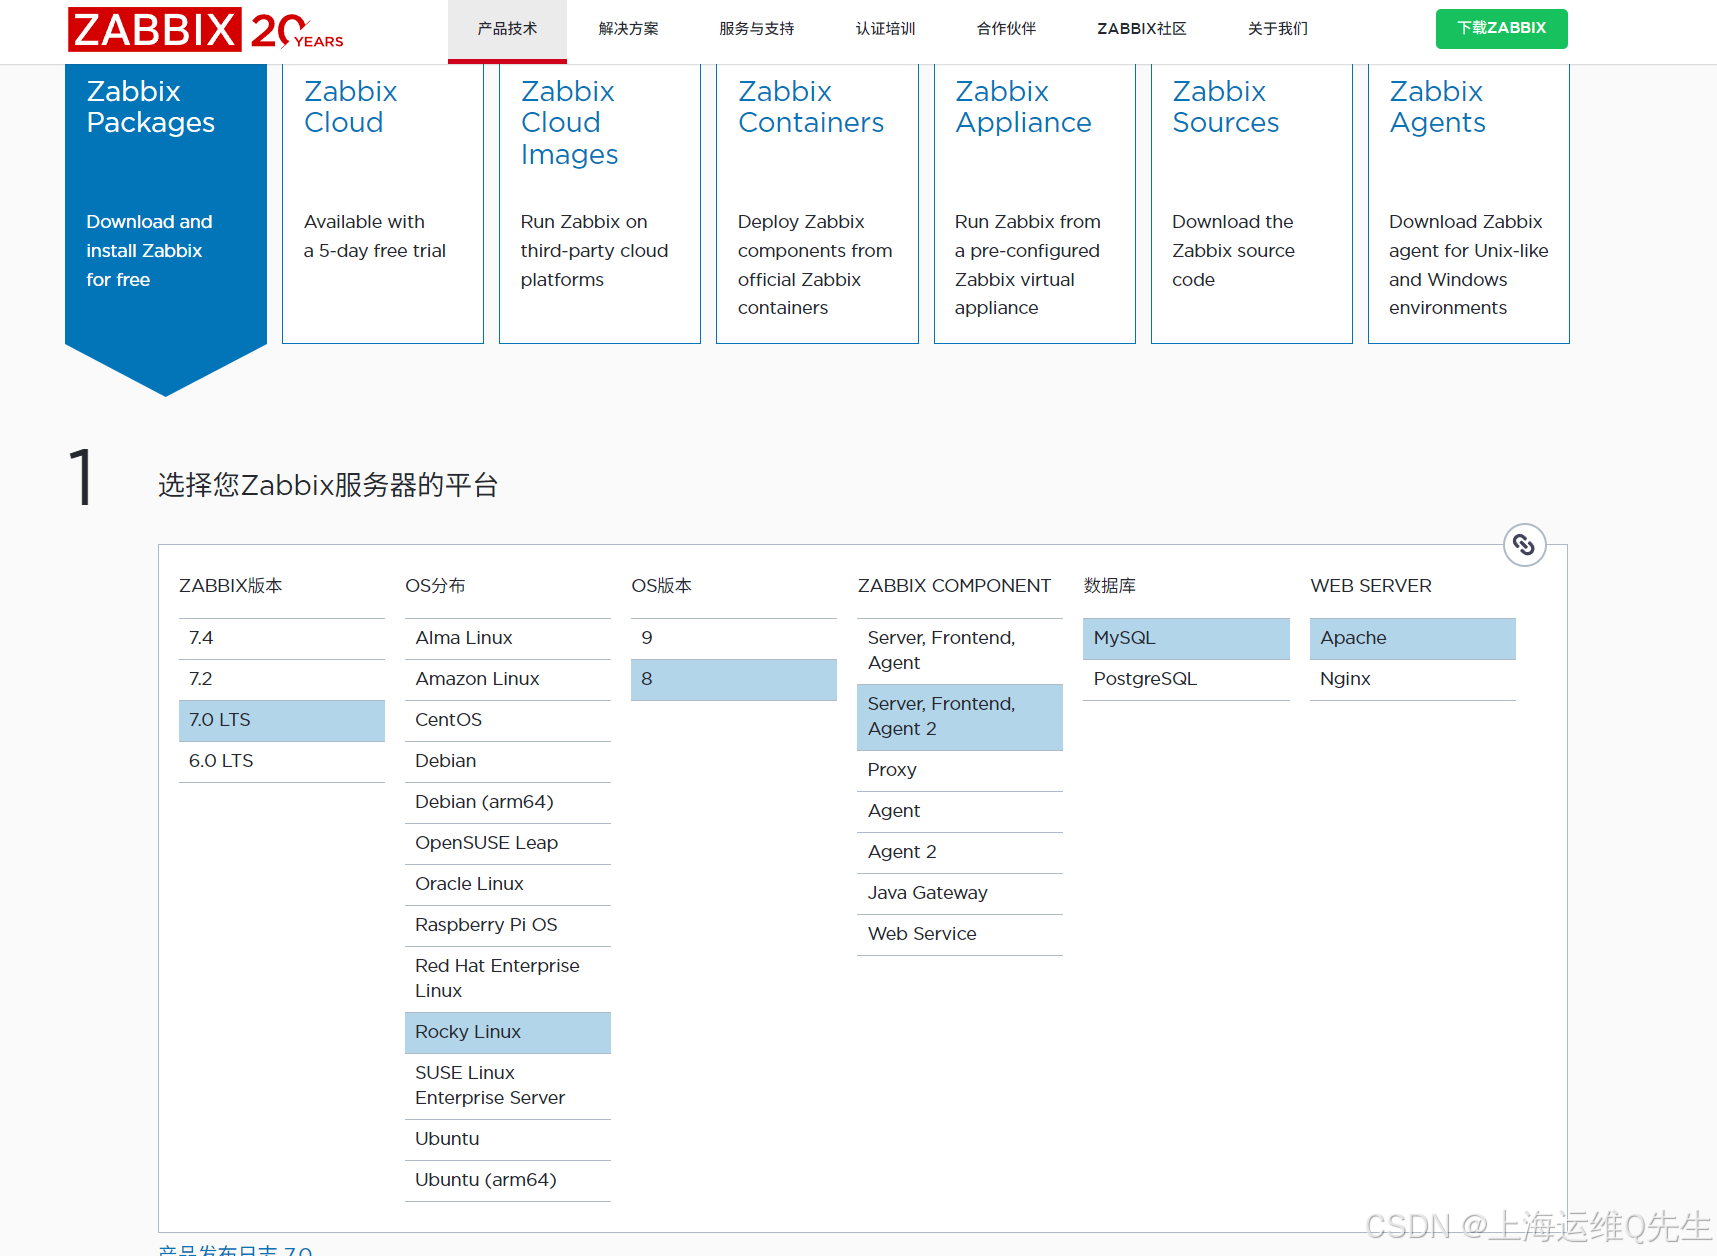Select Ubuntu distribution
The height and width of the screenshot is (1256, 1717).
[x=508, y=1139]
